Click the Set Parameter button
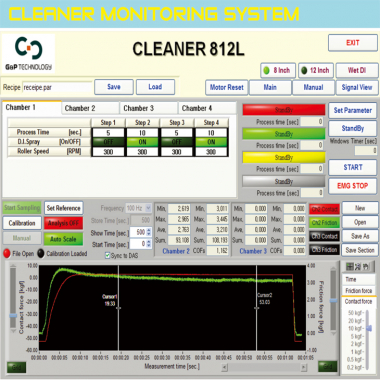Screen dimensions: 380x380 [353, 110]
